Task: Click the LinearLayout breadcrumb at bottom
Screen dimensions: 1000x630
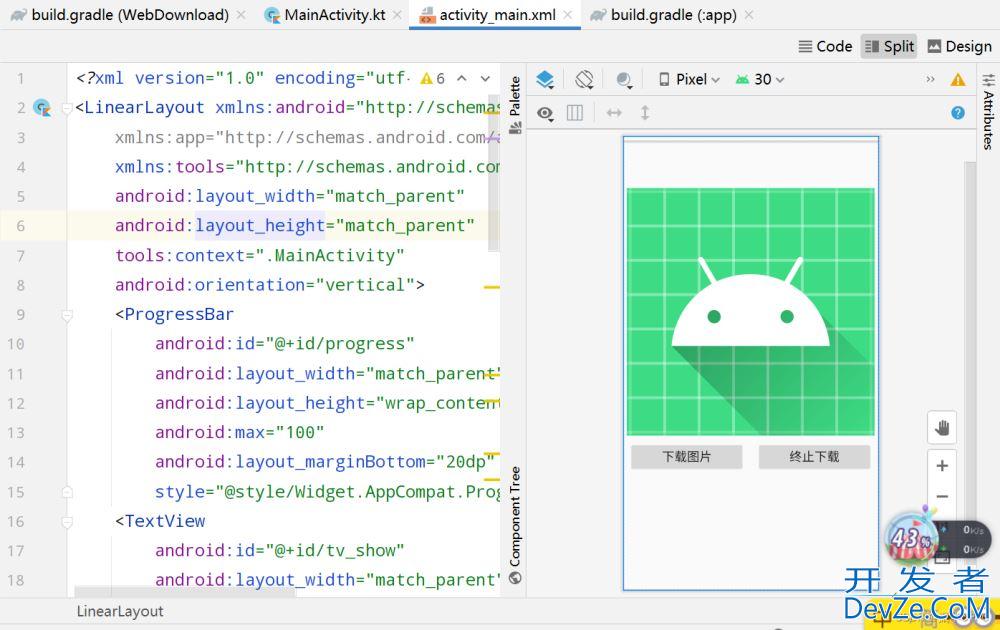Action: click(x=120, y=611)
